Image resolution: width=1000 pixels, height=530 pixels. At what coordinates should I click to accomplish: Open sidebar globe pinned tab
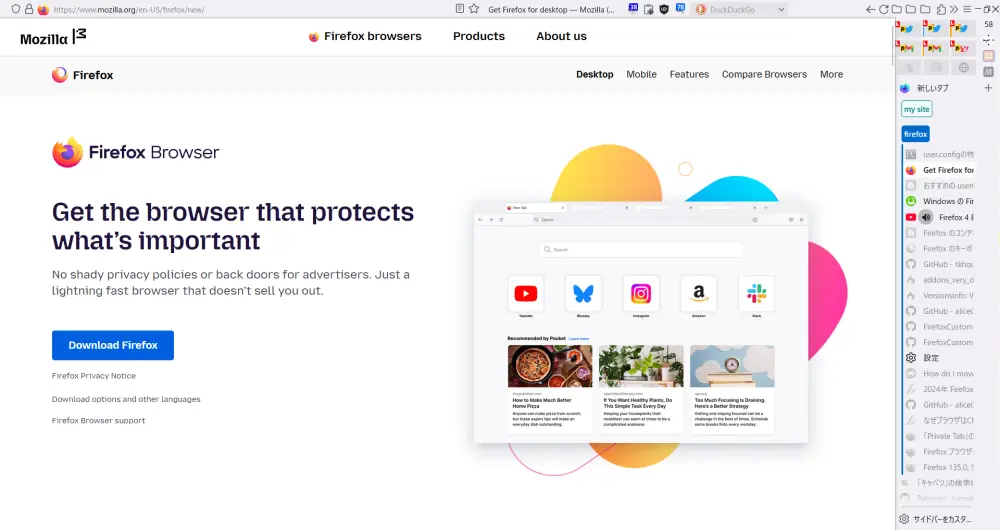point(963,67)
